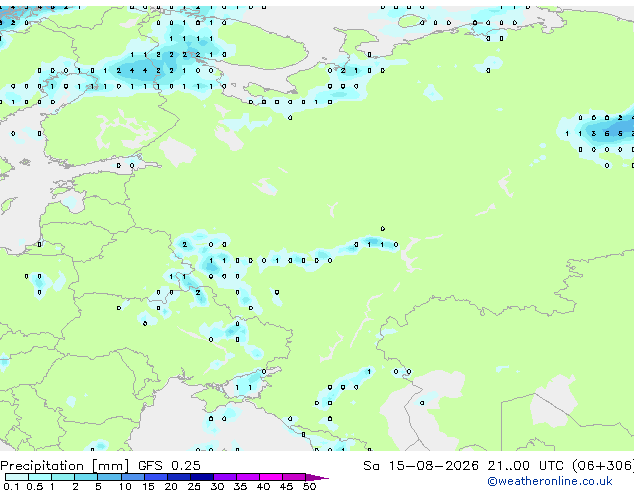Click the '21:00 UTC' time text
Viewport: 634px width, 490px height.
point(525,466)
